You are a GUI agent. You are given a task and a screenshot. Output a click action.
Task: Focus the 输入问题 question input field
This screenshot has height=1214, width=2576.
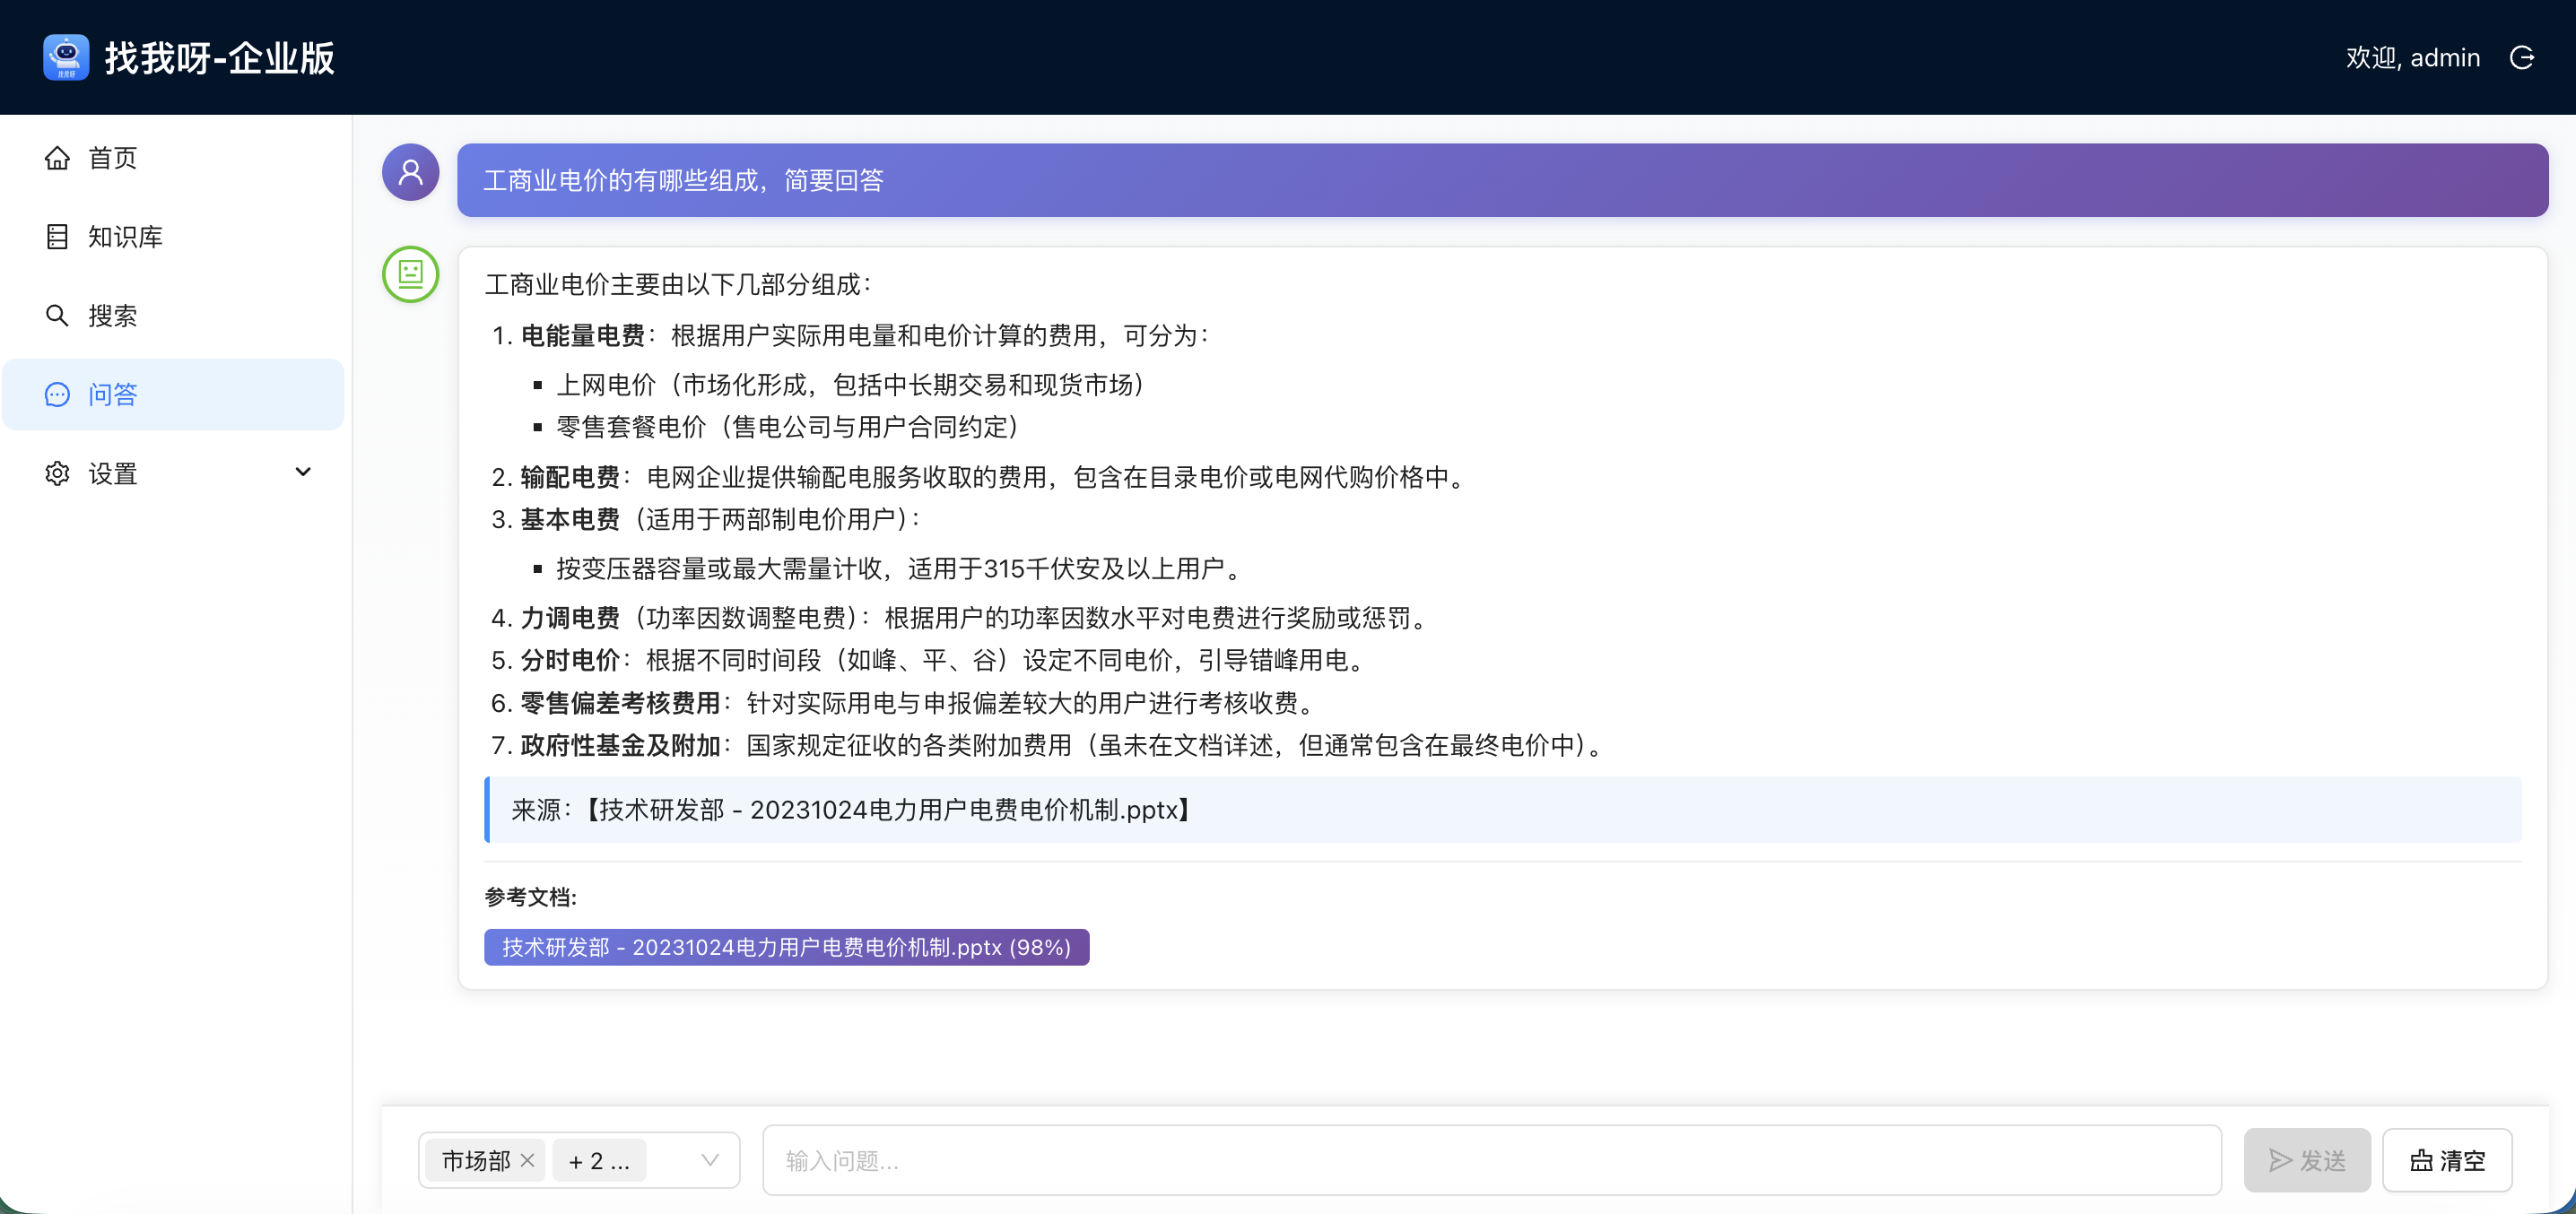click(x=1490, y=1160)
